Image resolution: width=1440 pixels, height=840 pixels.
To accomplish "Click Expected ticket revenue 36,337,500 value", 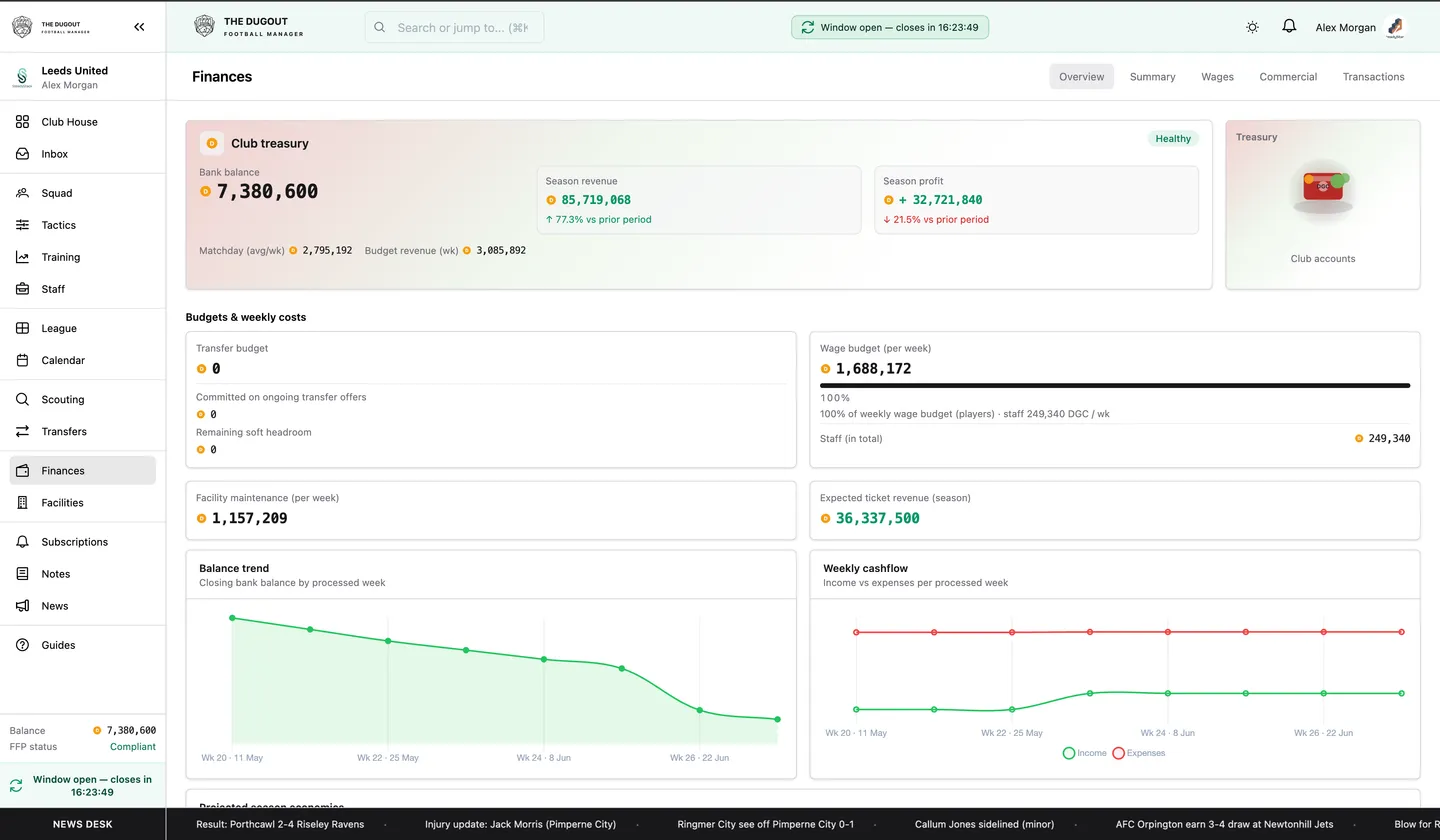I will pyautogui.click(x=878, y=518).
